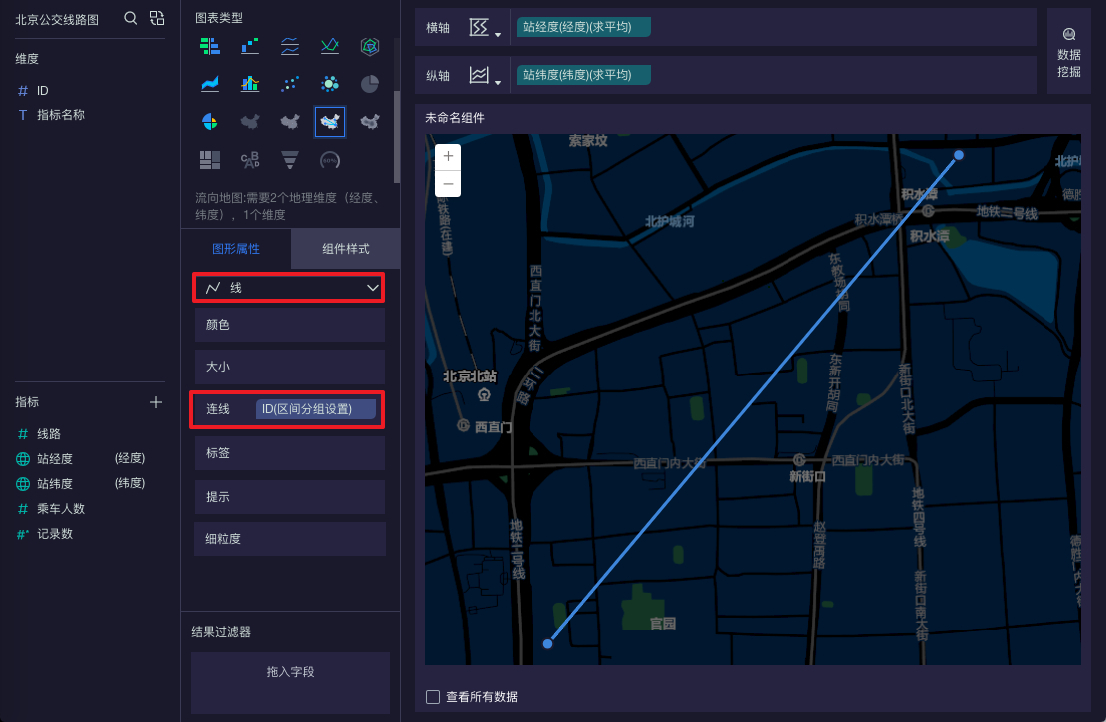Select the point map chart icon
The image size is (1106, 722).
[290, 122]
